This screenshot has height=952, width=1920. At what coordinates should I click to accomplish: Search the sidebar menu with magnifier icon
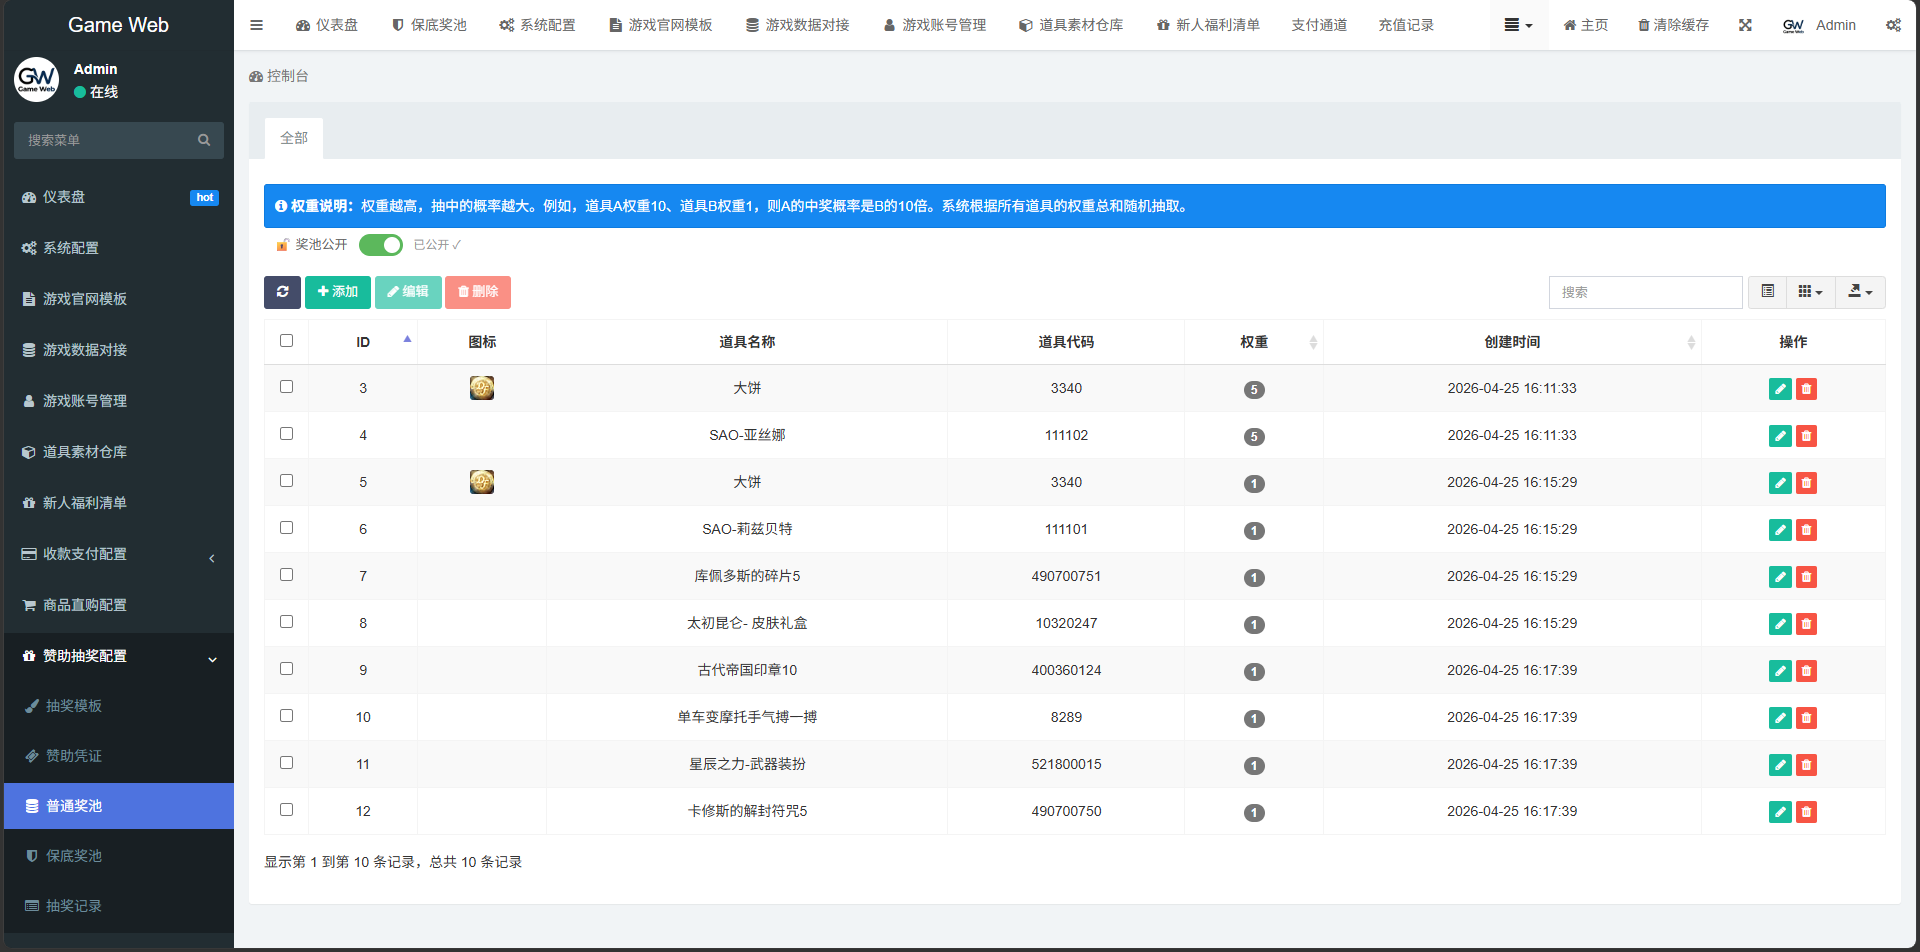tap(204, 140)
